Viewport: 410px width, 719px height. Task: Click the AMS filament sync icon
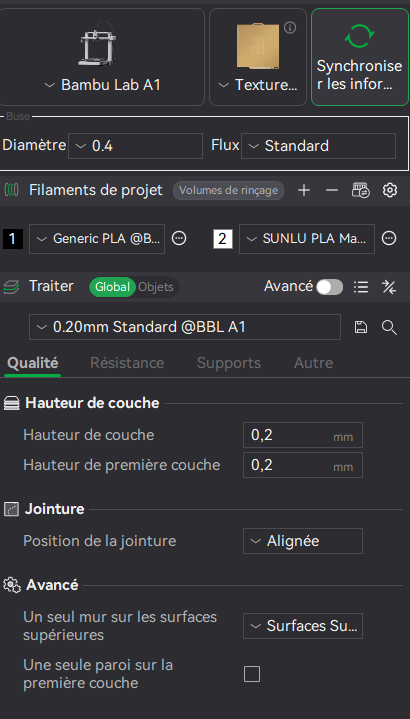[360, 190]
